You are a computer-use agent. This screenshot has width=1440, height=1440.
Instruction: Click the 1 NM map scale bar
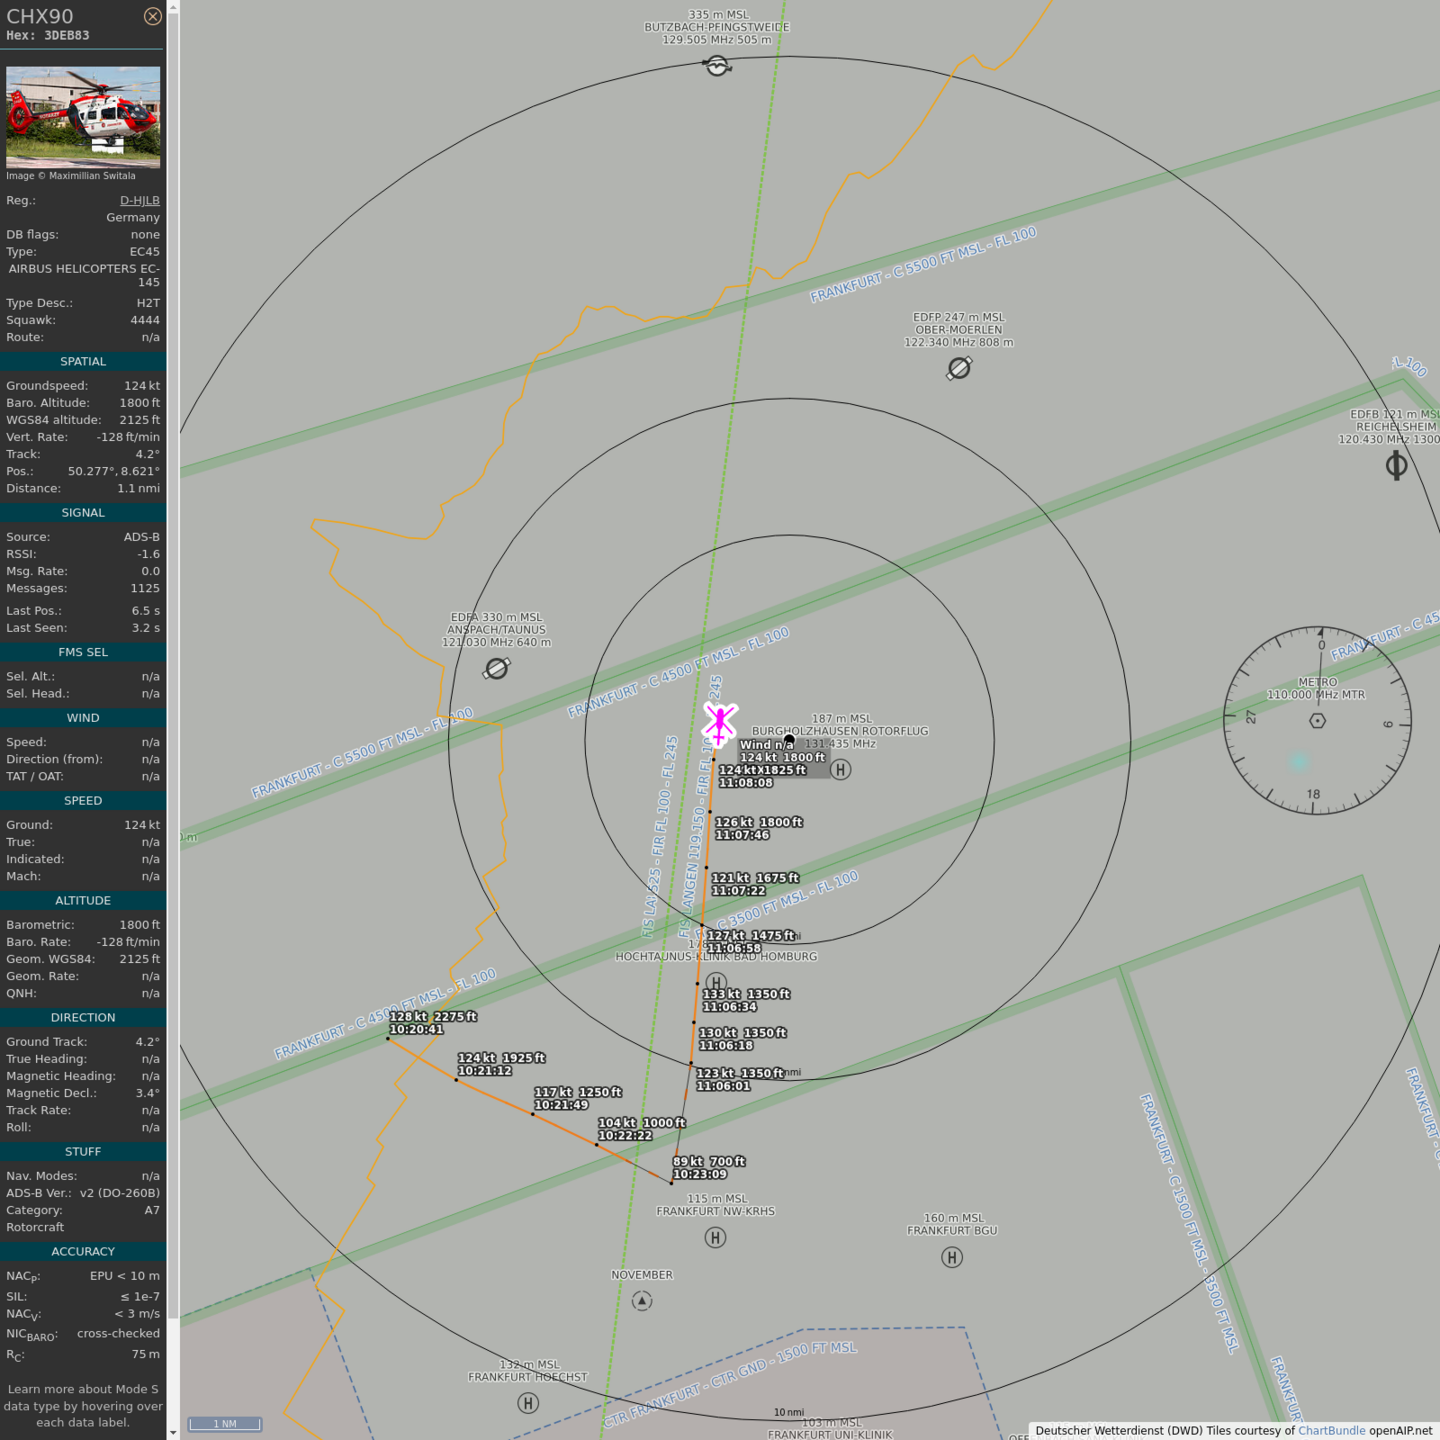pyautogui.click(x=225, y=1424)
